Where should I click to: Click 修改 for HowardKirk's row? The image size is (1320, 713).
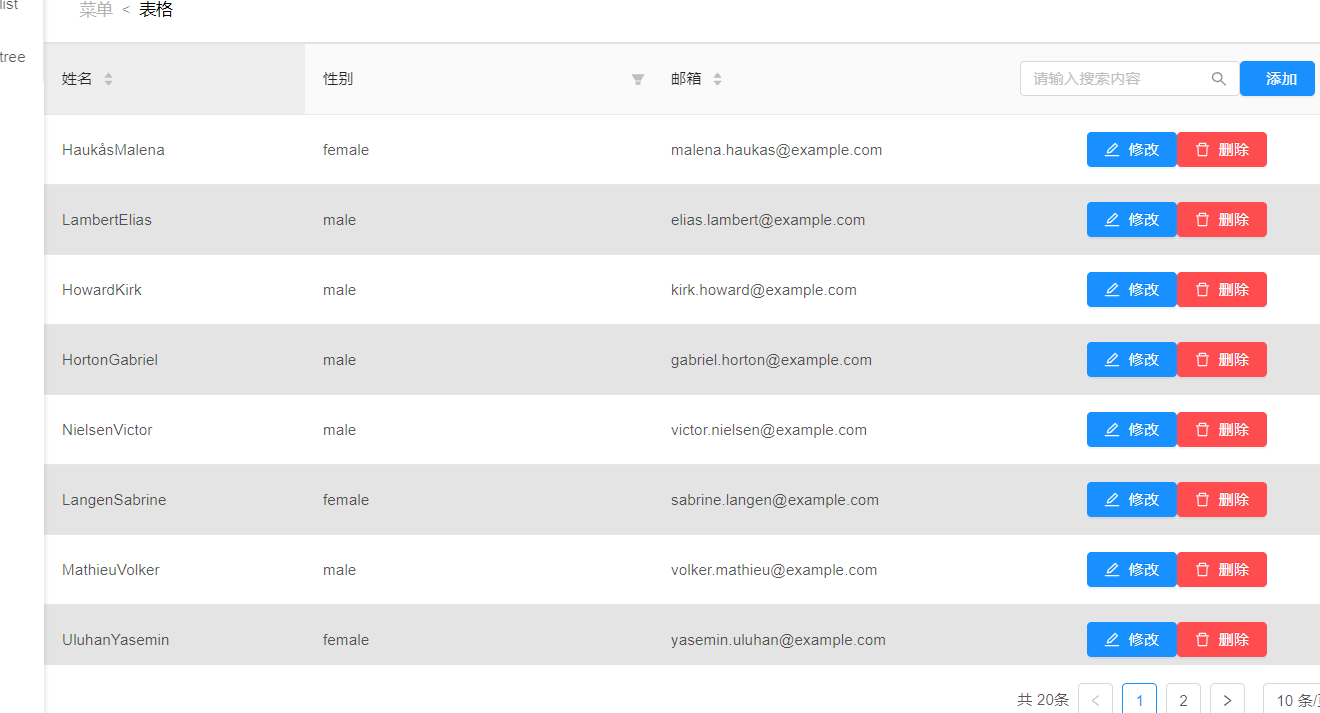click(x=1131, y=289)
